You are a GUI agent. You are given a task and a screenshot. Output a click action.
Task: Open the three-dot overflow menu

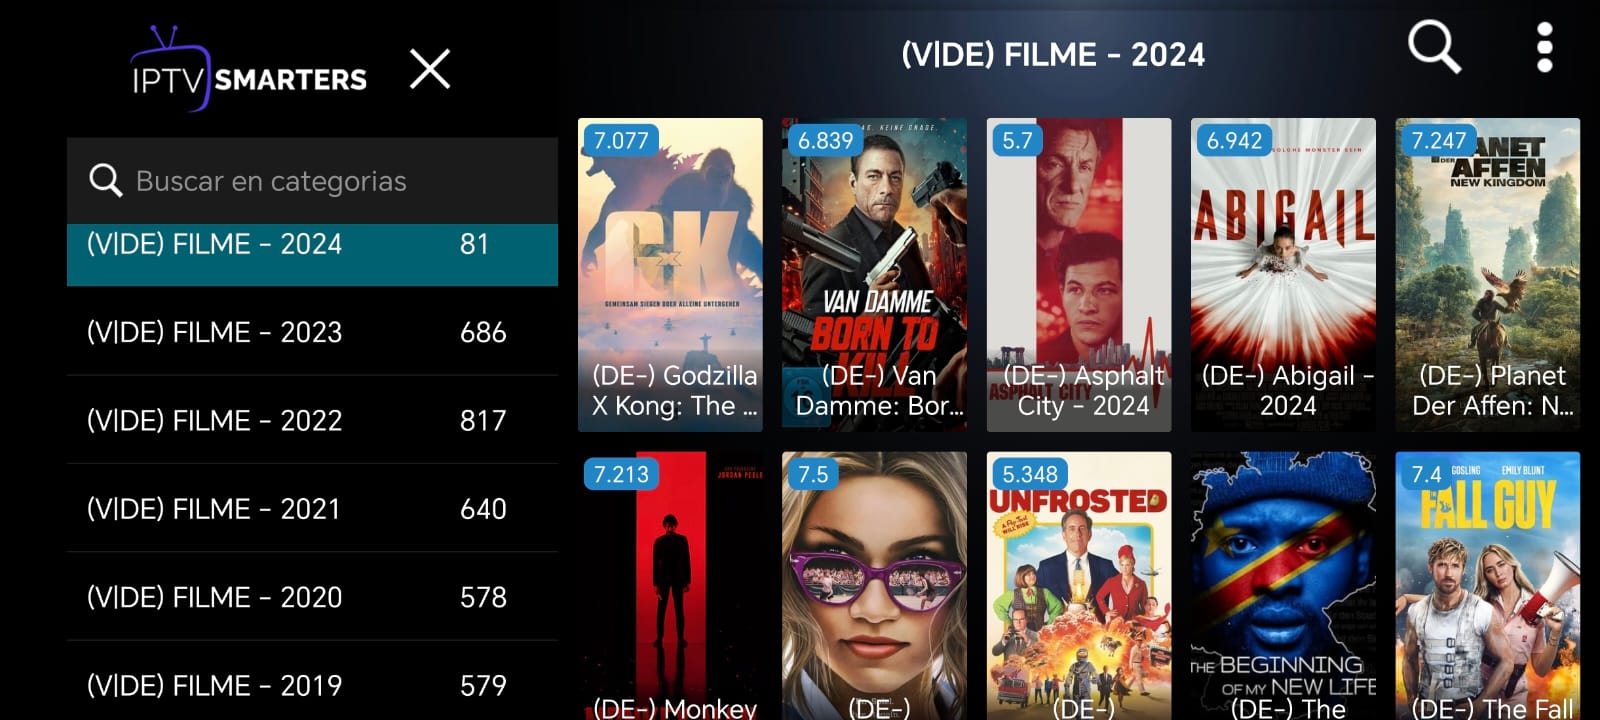1544,47
